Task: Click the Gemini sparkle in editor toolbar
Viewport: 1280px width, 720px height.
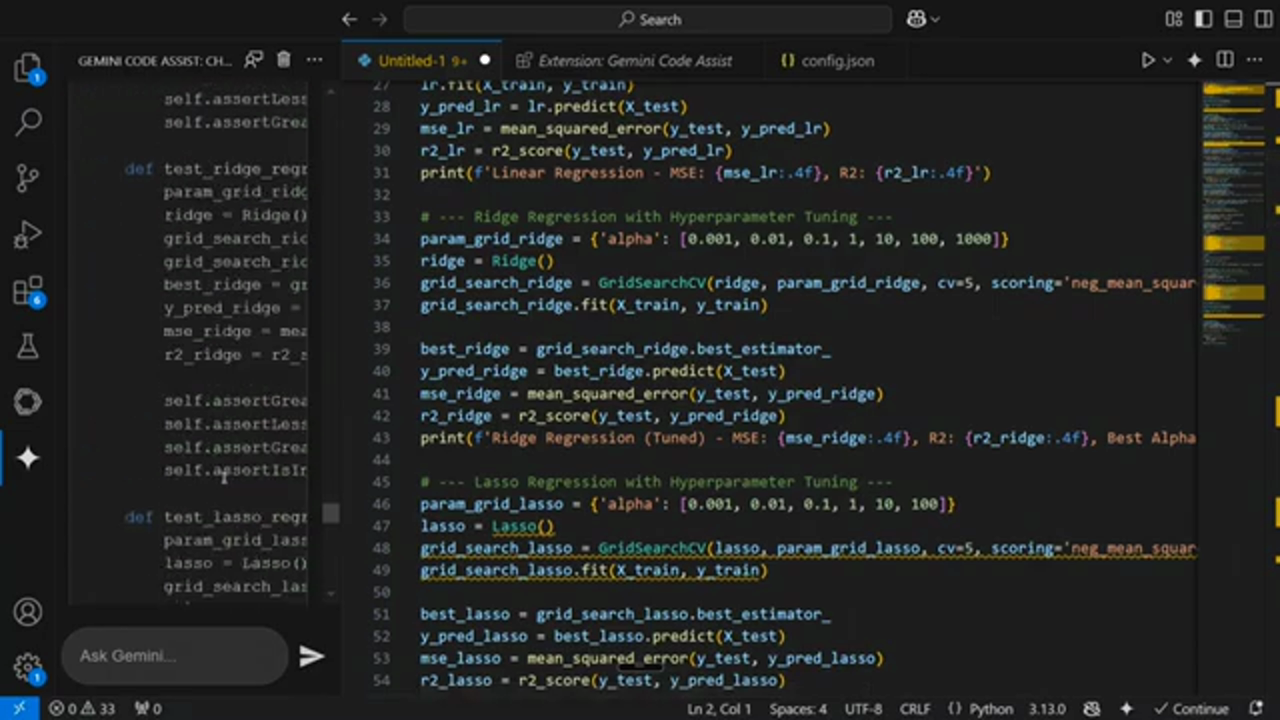Action: click(1194, 60)
